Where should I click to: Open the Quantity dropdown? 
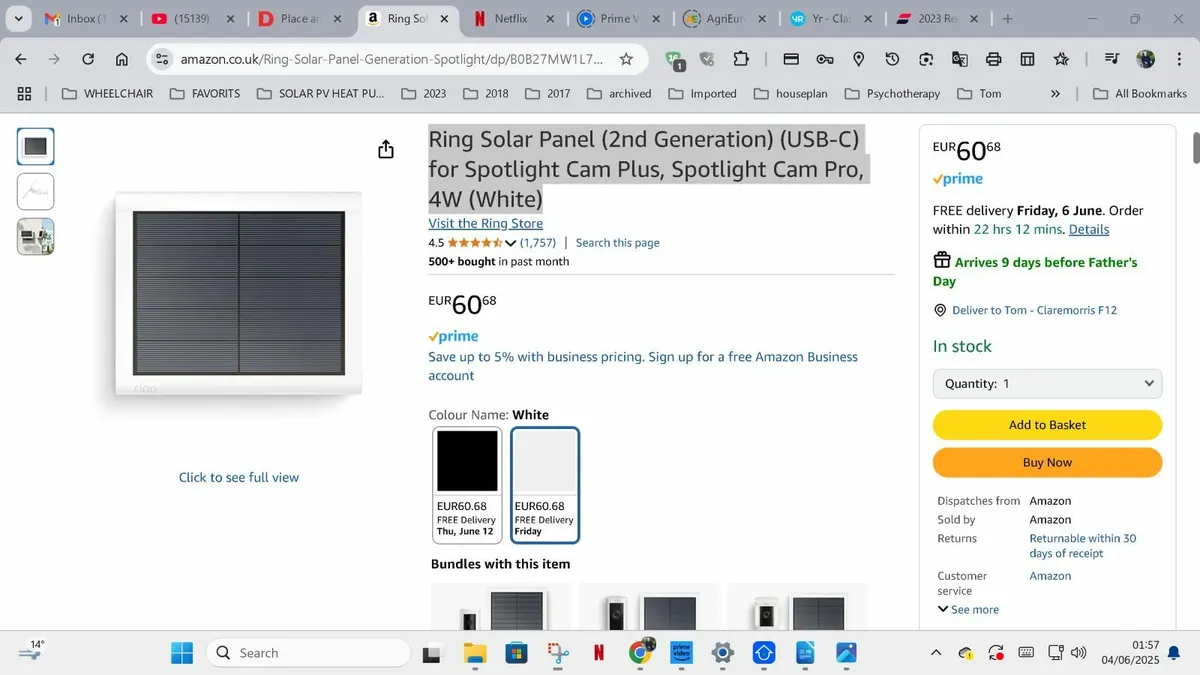pos(1047,383)
